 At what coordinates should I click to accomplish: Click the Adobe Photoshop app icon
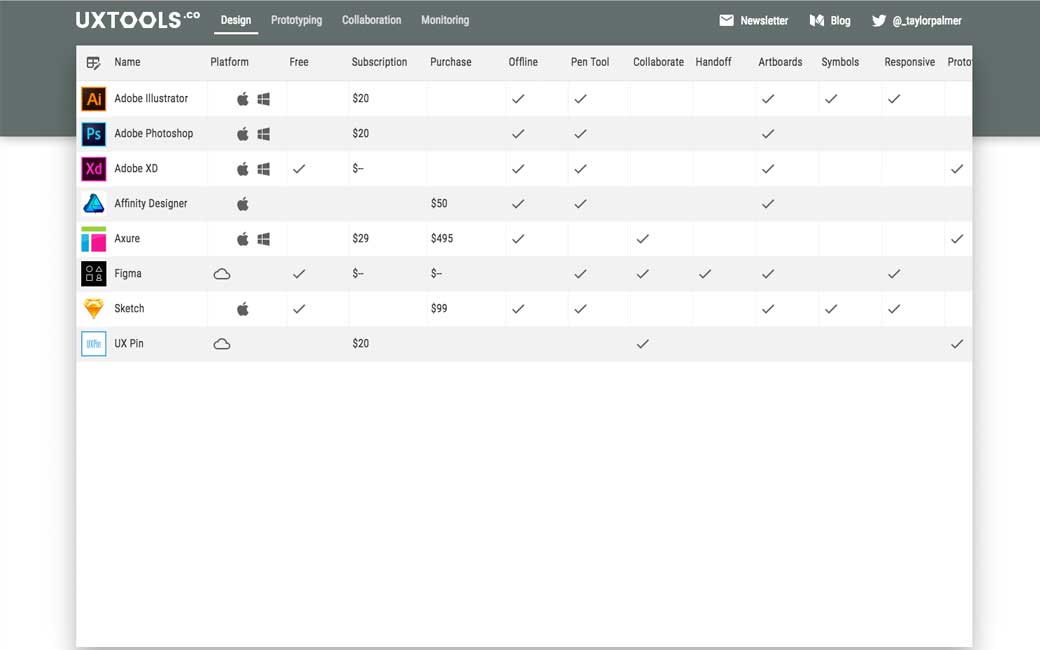(x=94, y=134)
